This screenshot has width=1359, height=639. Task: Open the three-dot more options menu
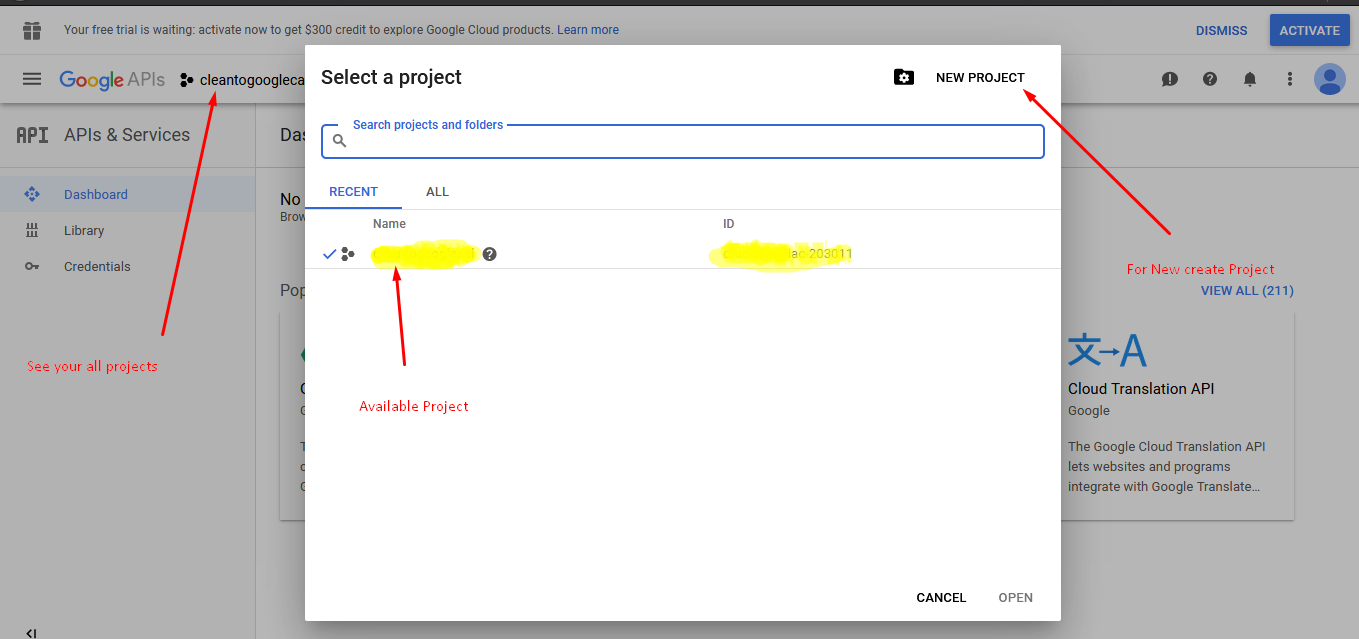pos(1290,79)
